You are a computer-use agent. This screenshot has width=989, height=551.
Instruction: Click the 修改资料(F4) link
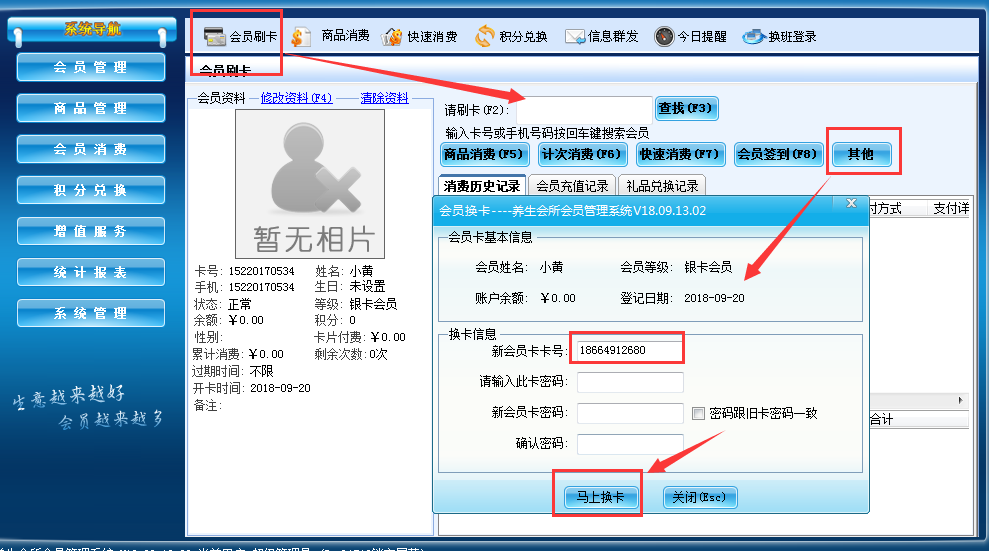(x=296, y=98)
